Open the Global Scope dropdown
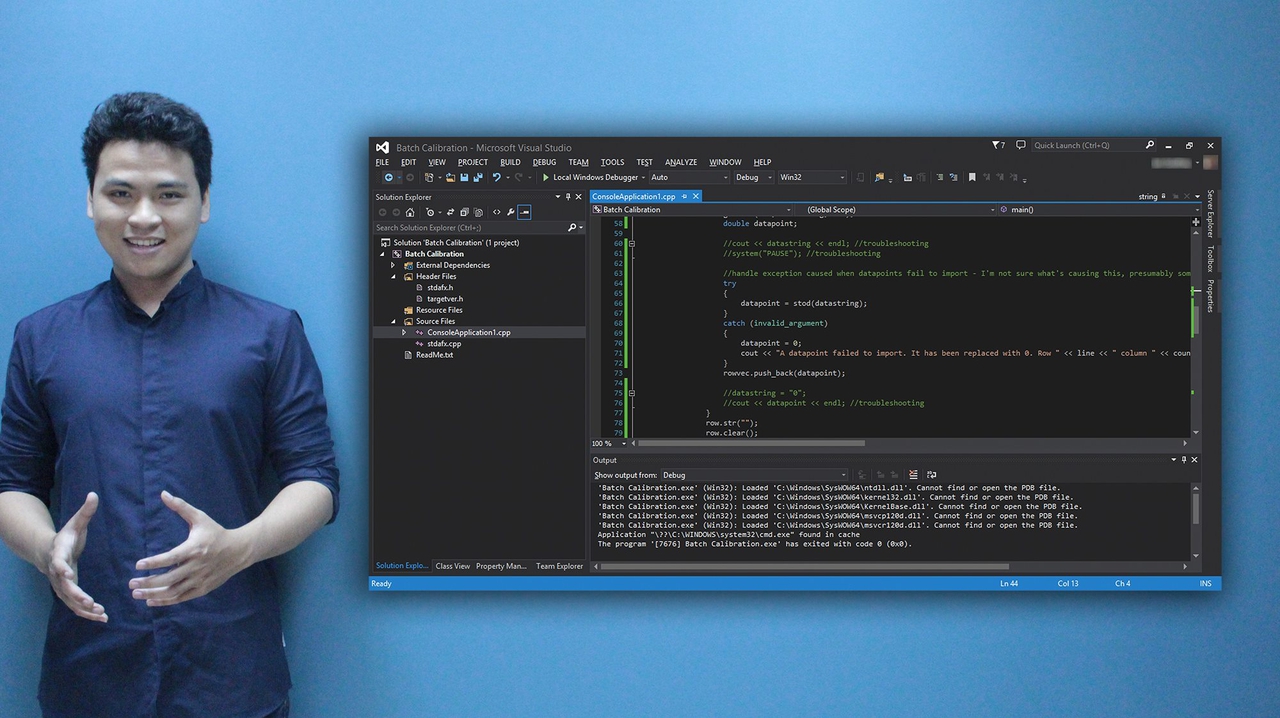 click(895, 210)
